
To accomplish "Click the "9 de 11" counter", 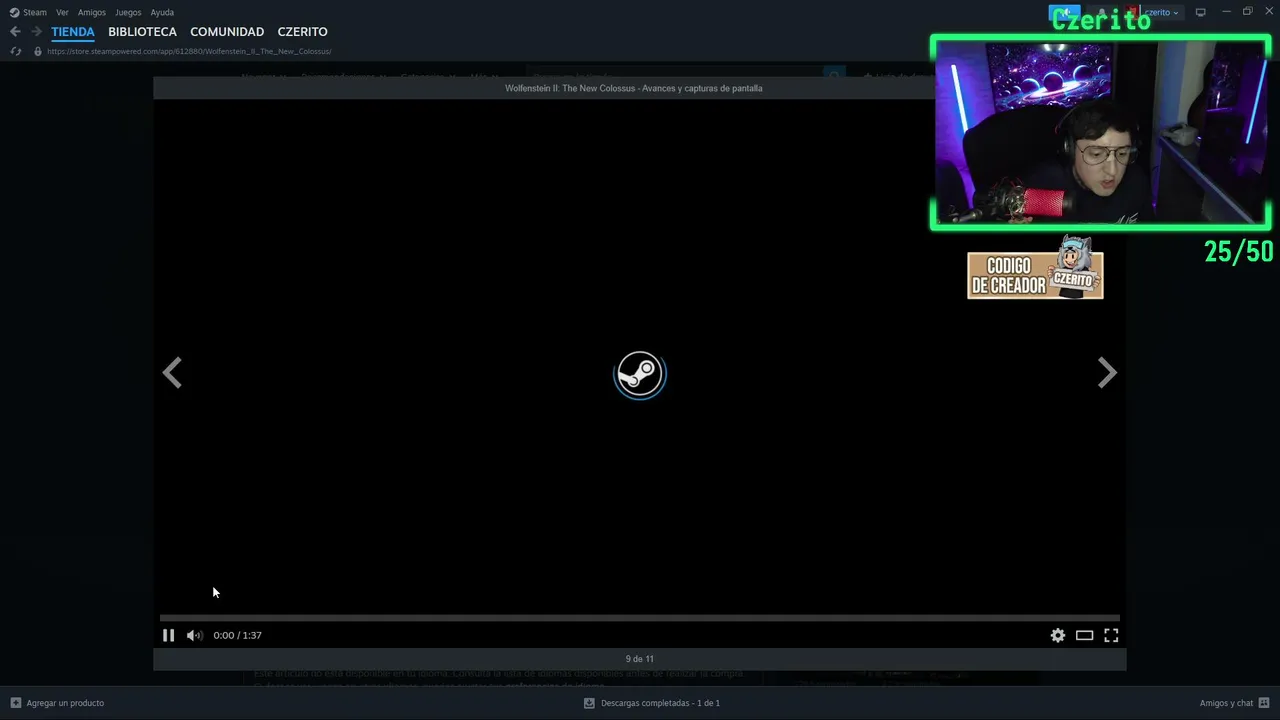I will (640, 659).
